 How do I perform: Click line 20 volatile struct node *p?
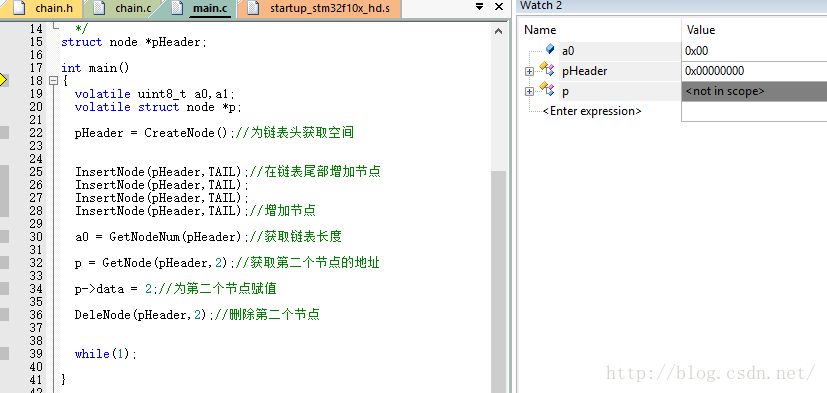[x=158, y=107]
